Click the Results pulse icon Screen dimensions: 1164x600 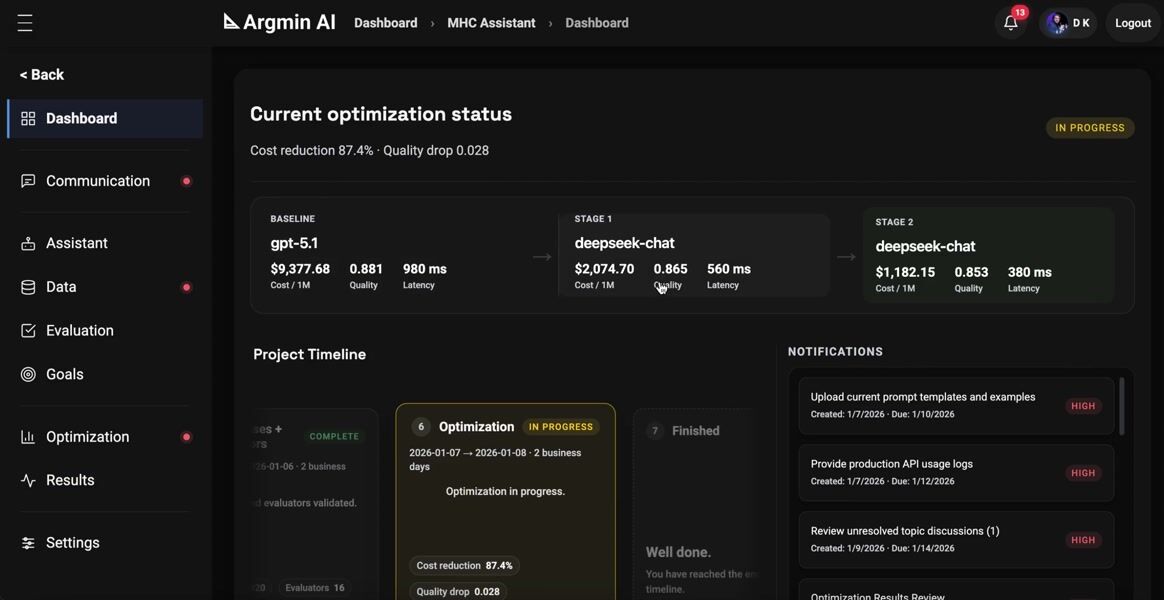(28, 481)
